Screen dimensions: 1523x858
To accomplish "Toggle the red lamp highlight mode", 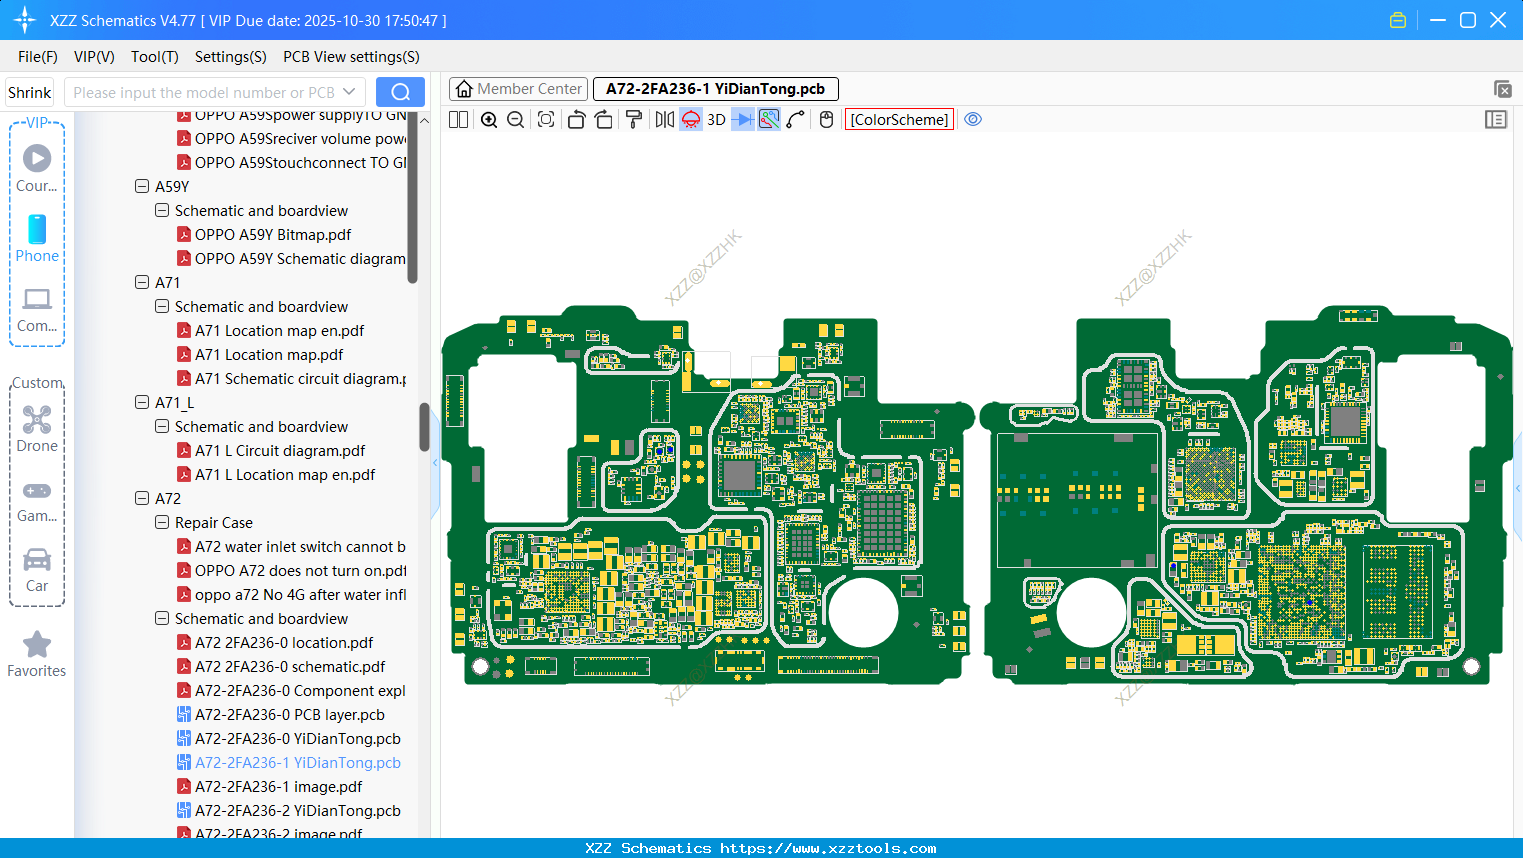I will tap(690, 119).
